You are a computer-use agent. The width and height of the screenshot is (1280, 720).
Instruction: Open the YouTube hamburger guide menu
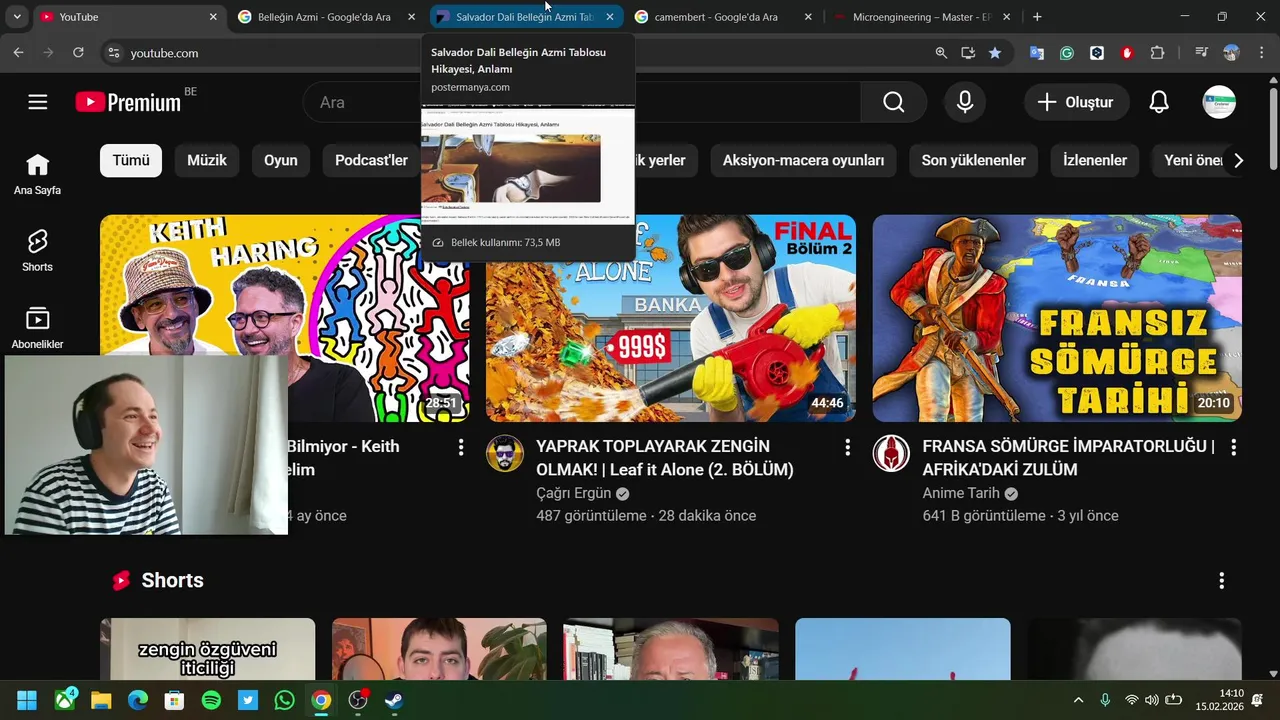pyautogui.click(x=38, y=102)
